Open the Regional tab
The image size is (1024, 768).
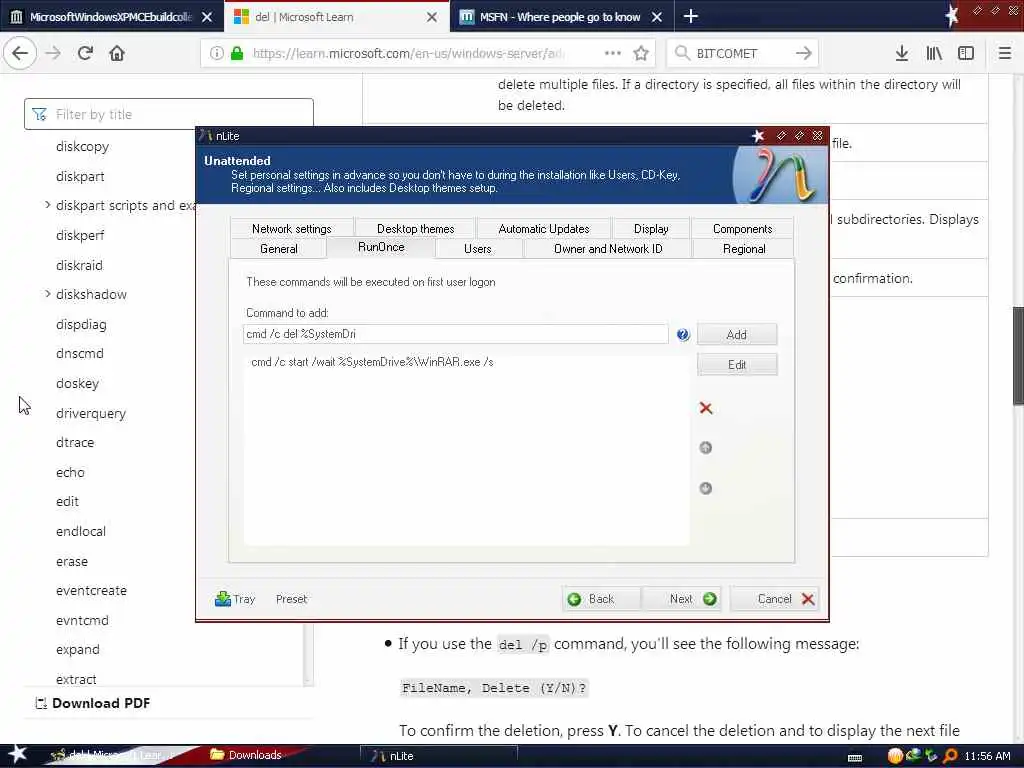pos(744,249)
